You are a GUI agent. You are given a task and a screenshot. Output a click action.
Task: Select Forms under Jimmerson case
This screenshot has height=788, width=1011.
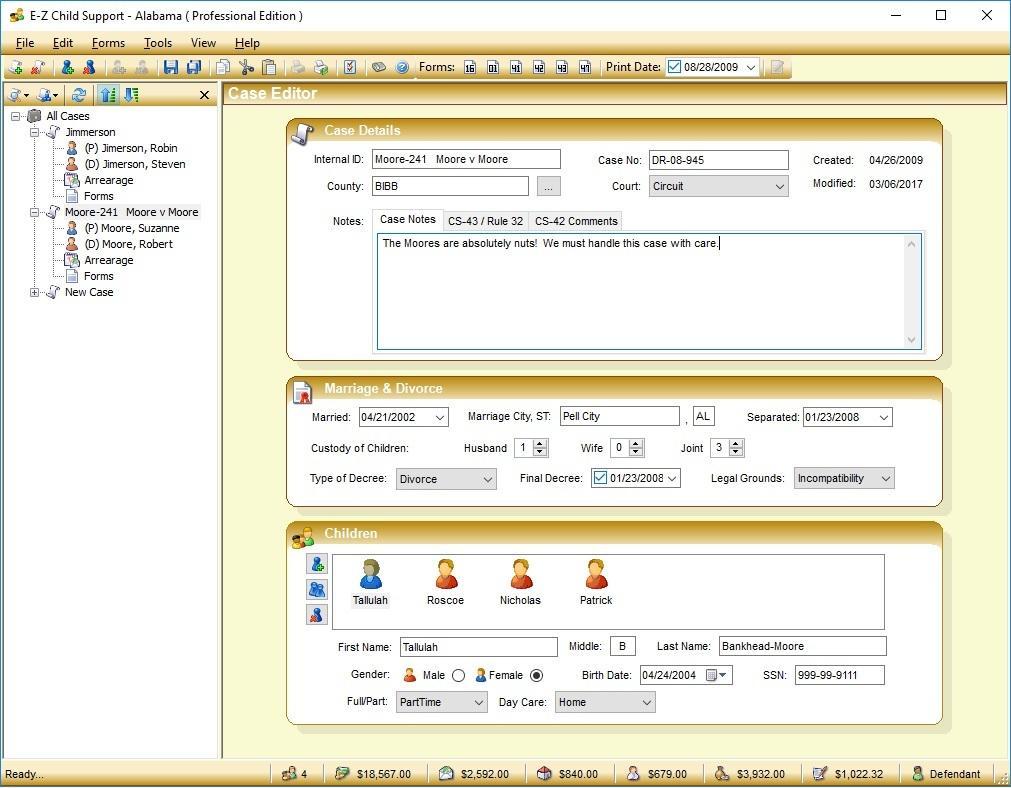pyautogui.click(x=99, y=196)
